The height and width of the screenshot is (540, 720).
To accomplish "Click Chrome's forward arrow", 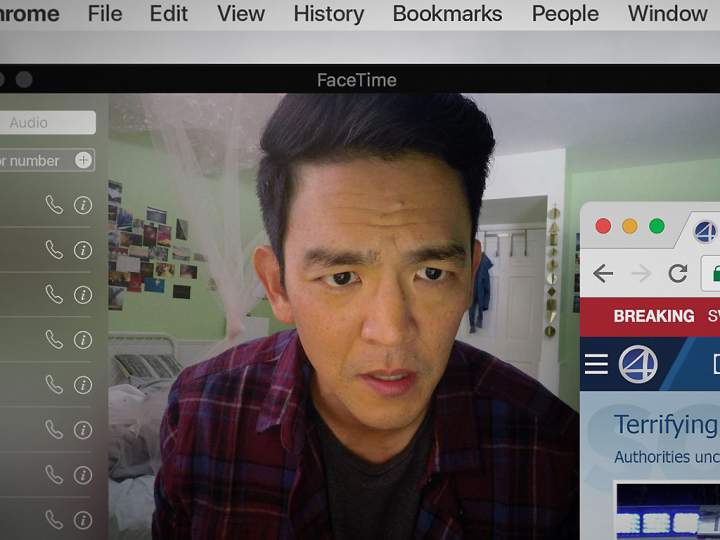I will click(641, 273).
